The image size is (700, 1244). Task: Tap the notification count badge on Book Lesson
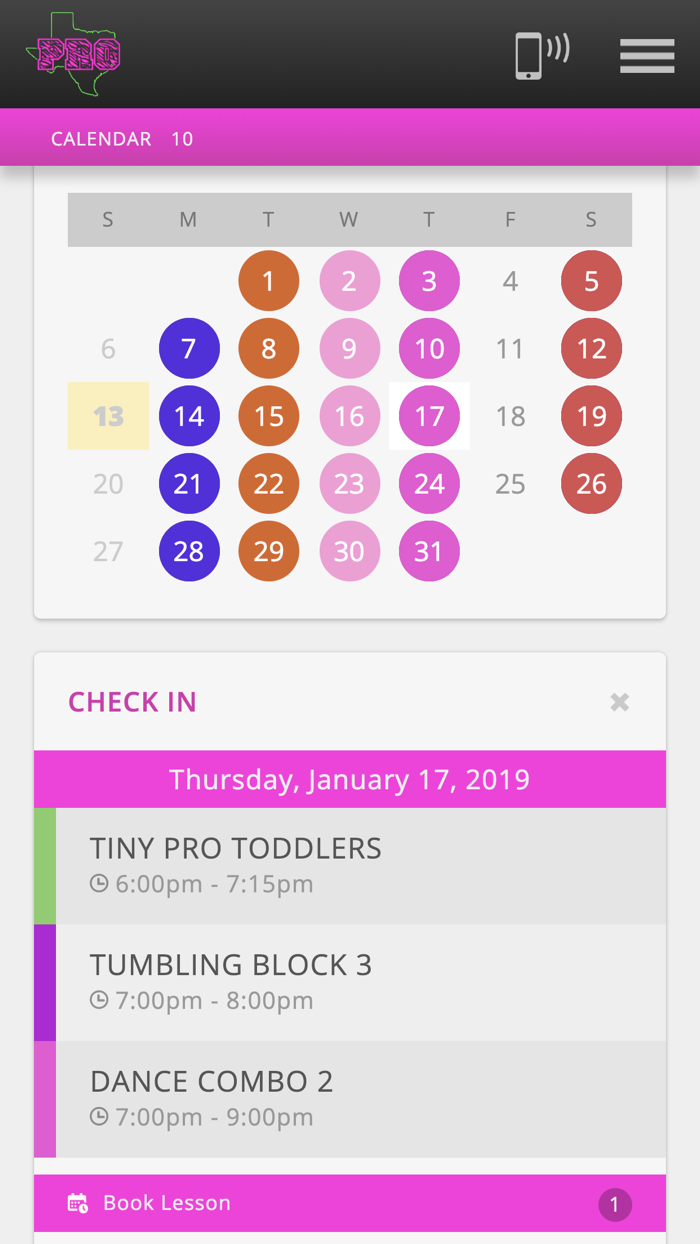click(615, 1204)
